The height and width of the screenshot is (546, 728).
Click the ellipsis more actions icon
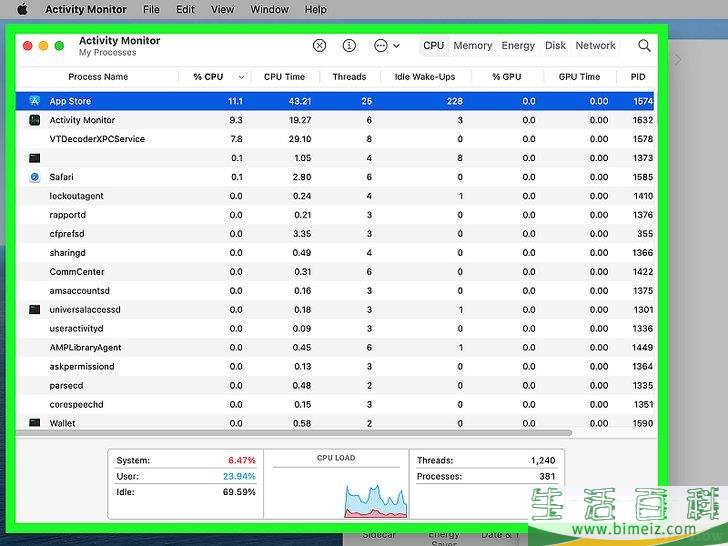(381, 46)
